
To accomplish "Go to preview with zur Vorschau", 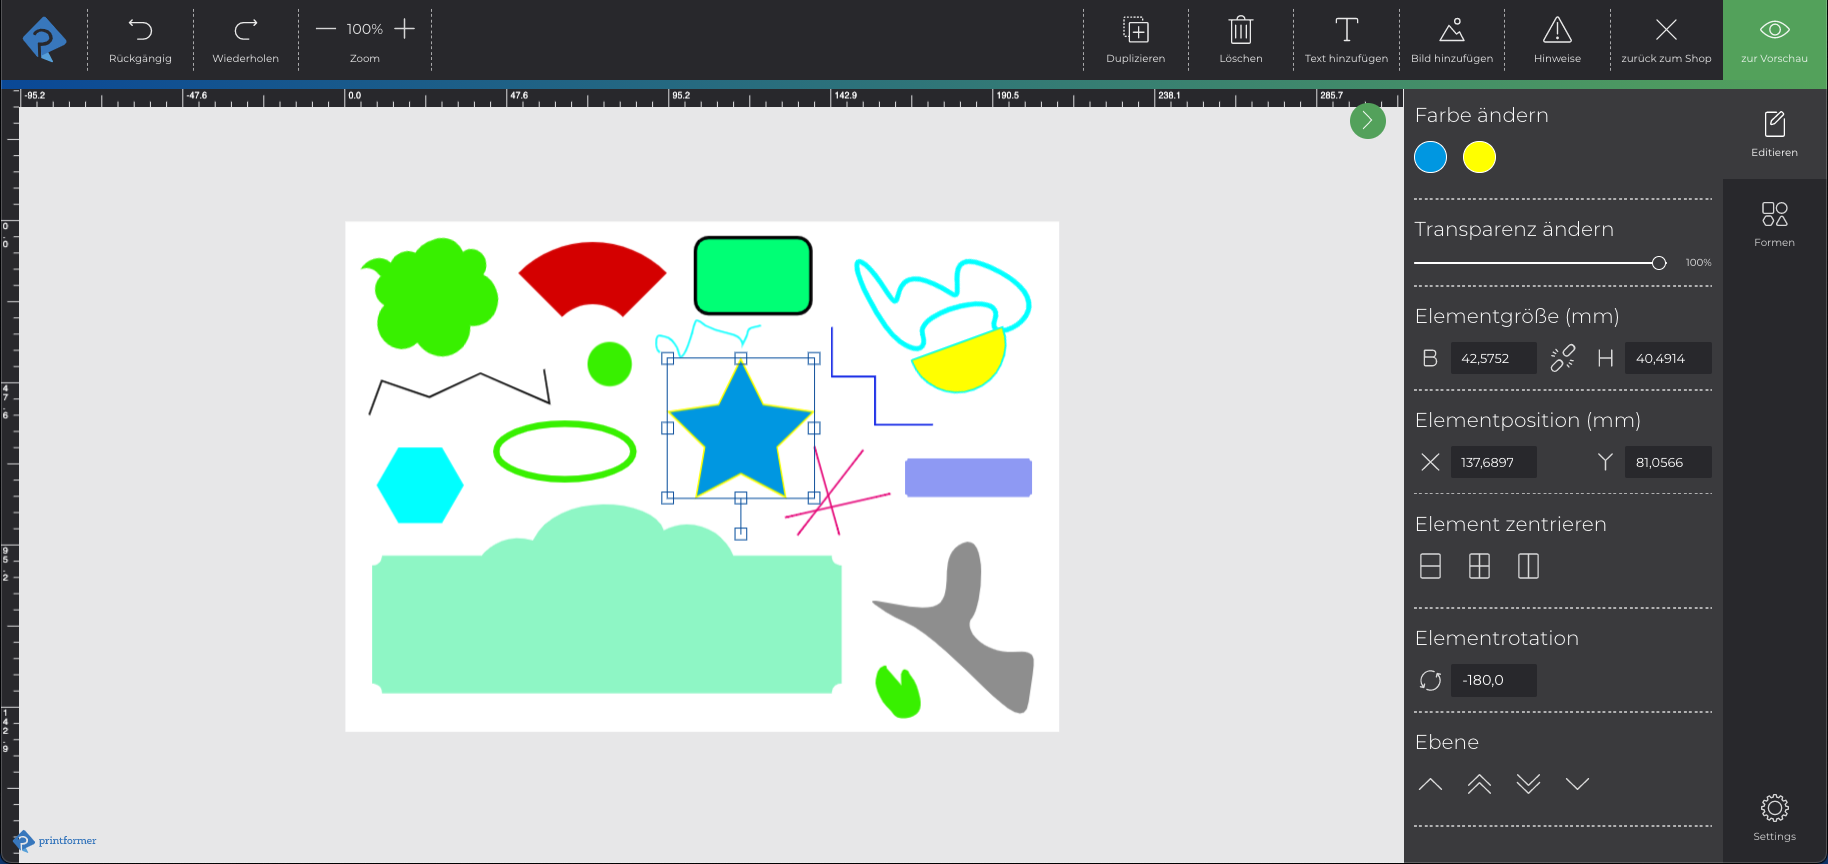I will click(x=1774, y=40).
